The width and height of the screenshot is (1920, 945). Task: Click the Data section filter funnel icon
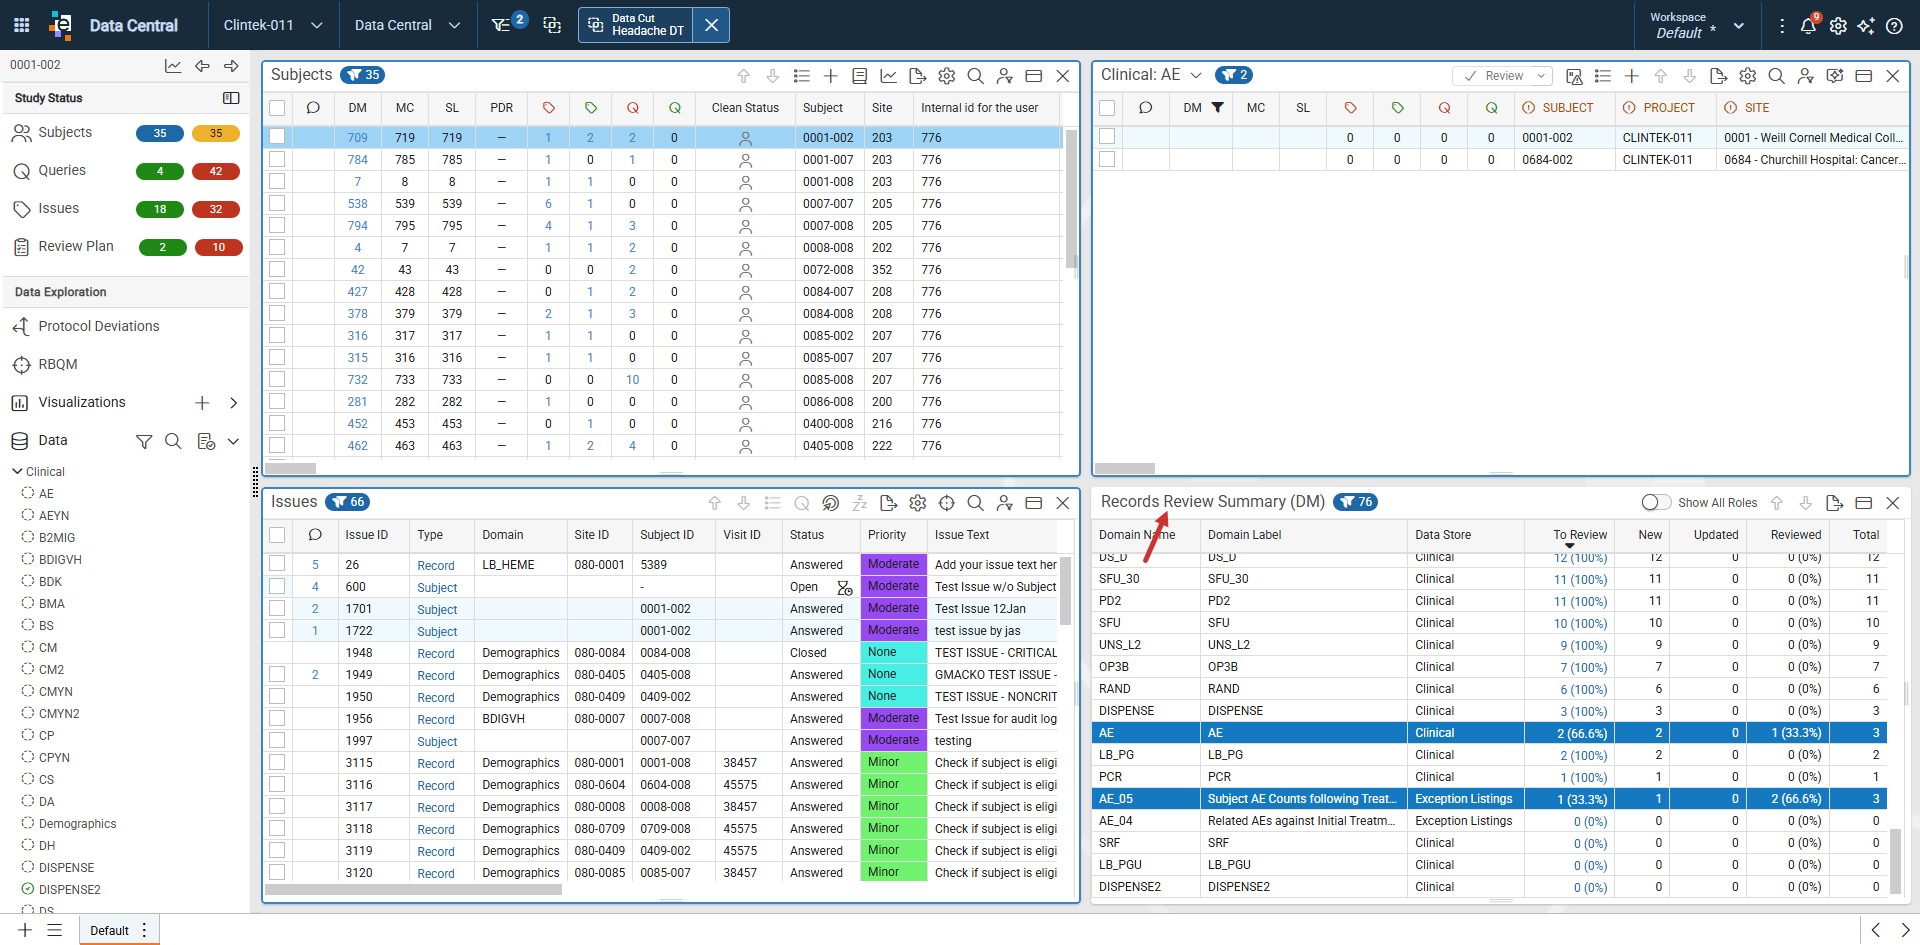pyautogui.click(x=144, y=441)
